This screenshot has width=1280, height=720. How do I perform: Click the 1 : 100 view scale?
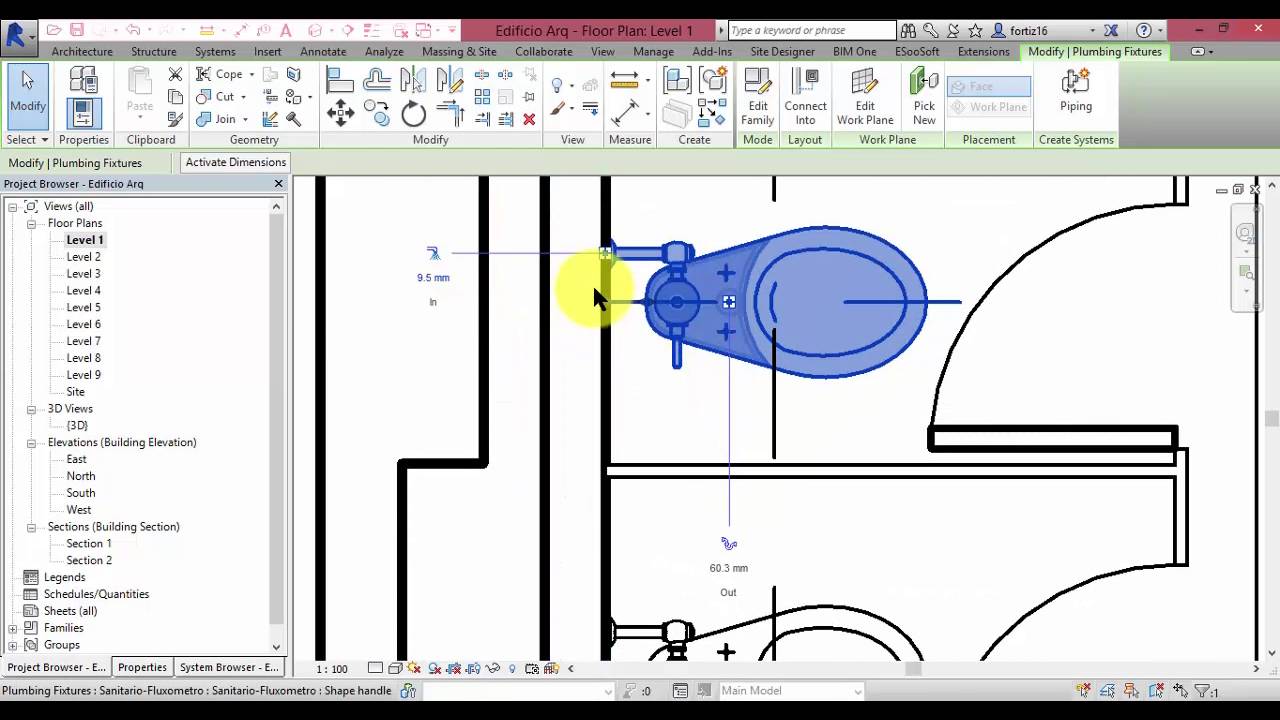pyautogui.click(x=332, y=669)
